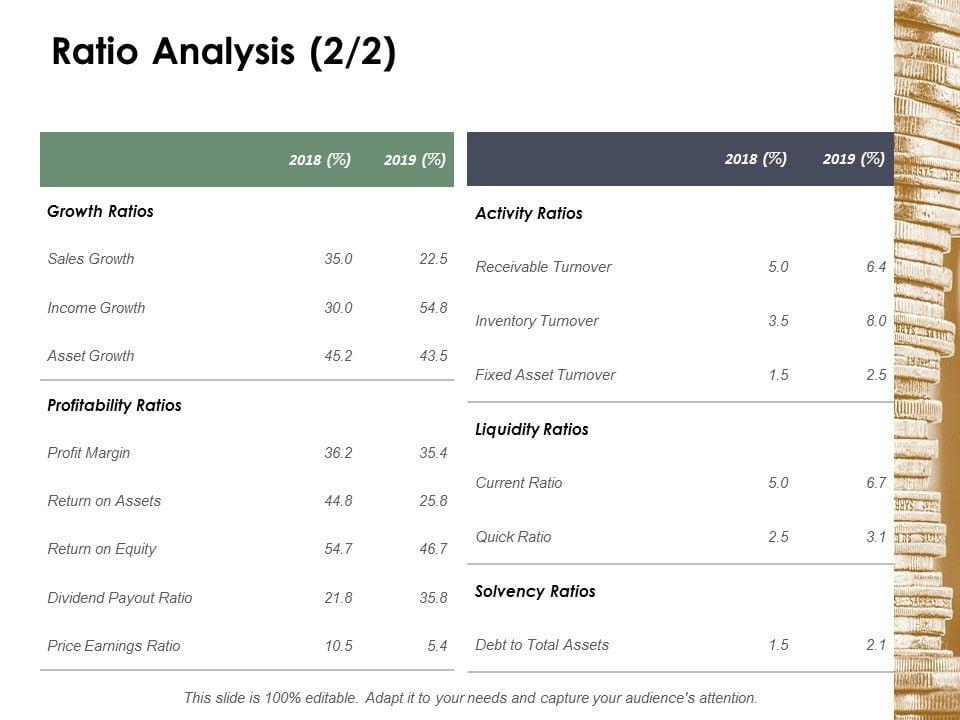The height and width of the screenshot is (720, 960).
Task: Click the Price Earnings Ratio label
Action: point(114,646)
